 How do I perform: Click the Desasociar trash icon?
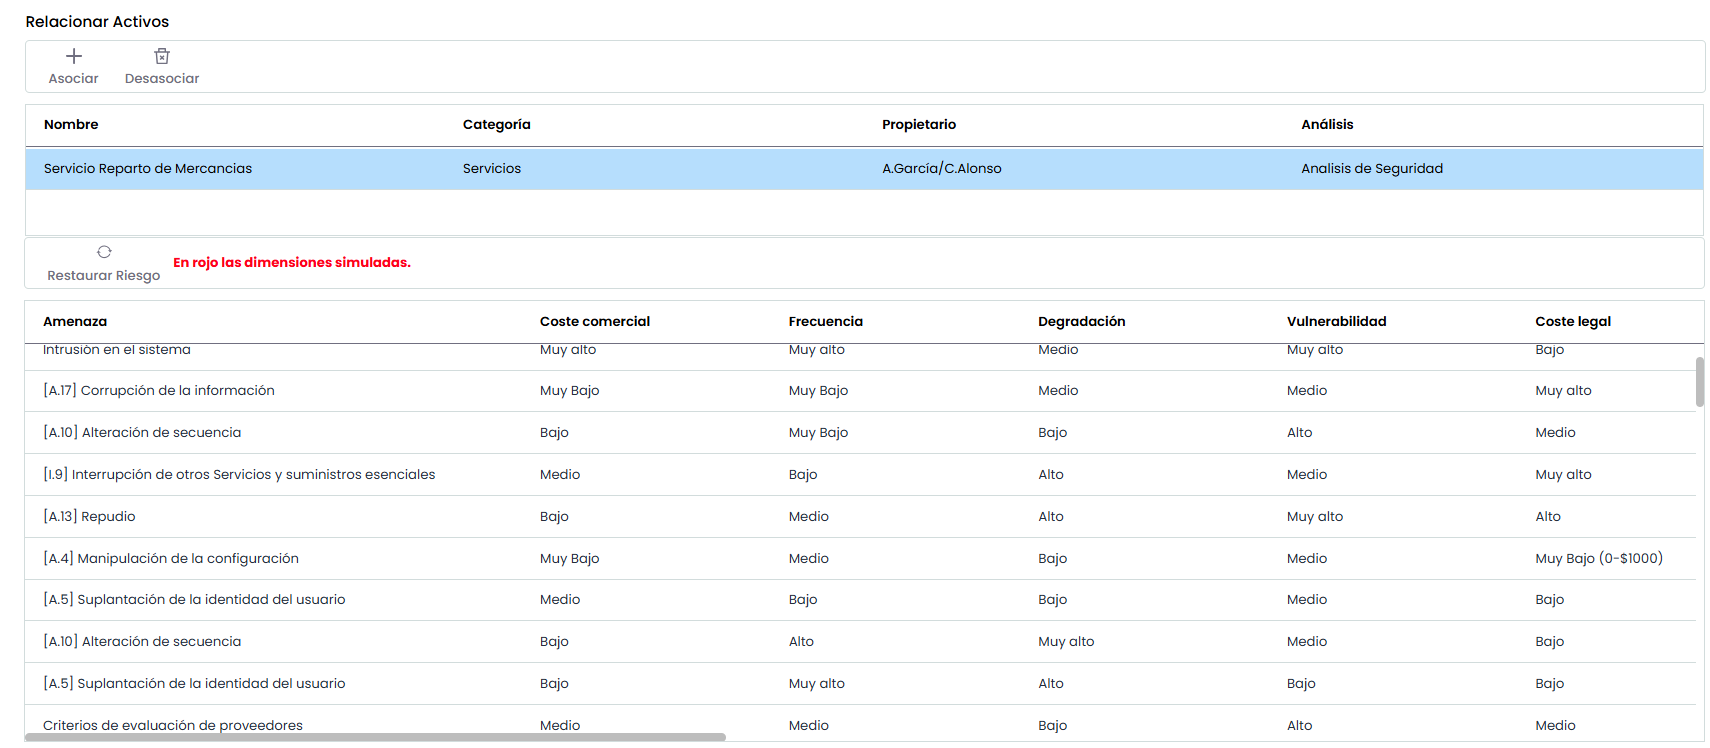click(x=162, y=57)
